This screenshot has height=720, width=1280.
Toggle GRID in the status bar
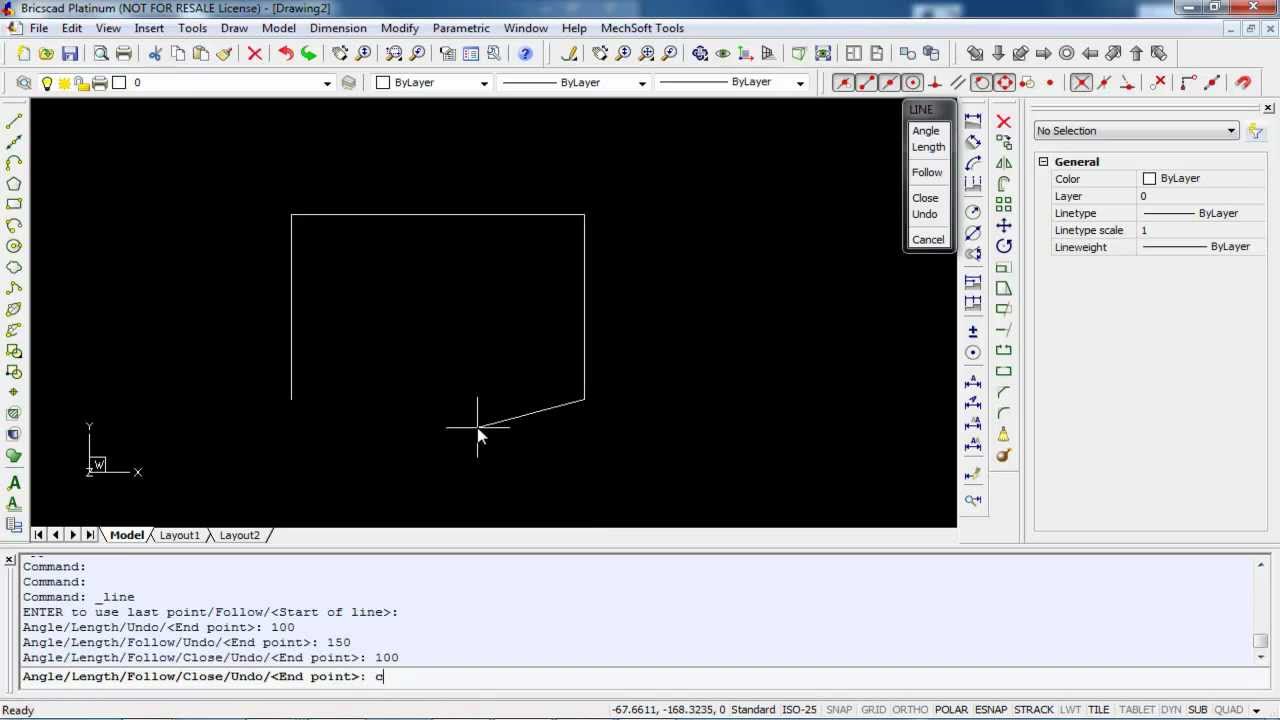click(874, 710)
